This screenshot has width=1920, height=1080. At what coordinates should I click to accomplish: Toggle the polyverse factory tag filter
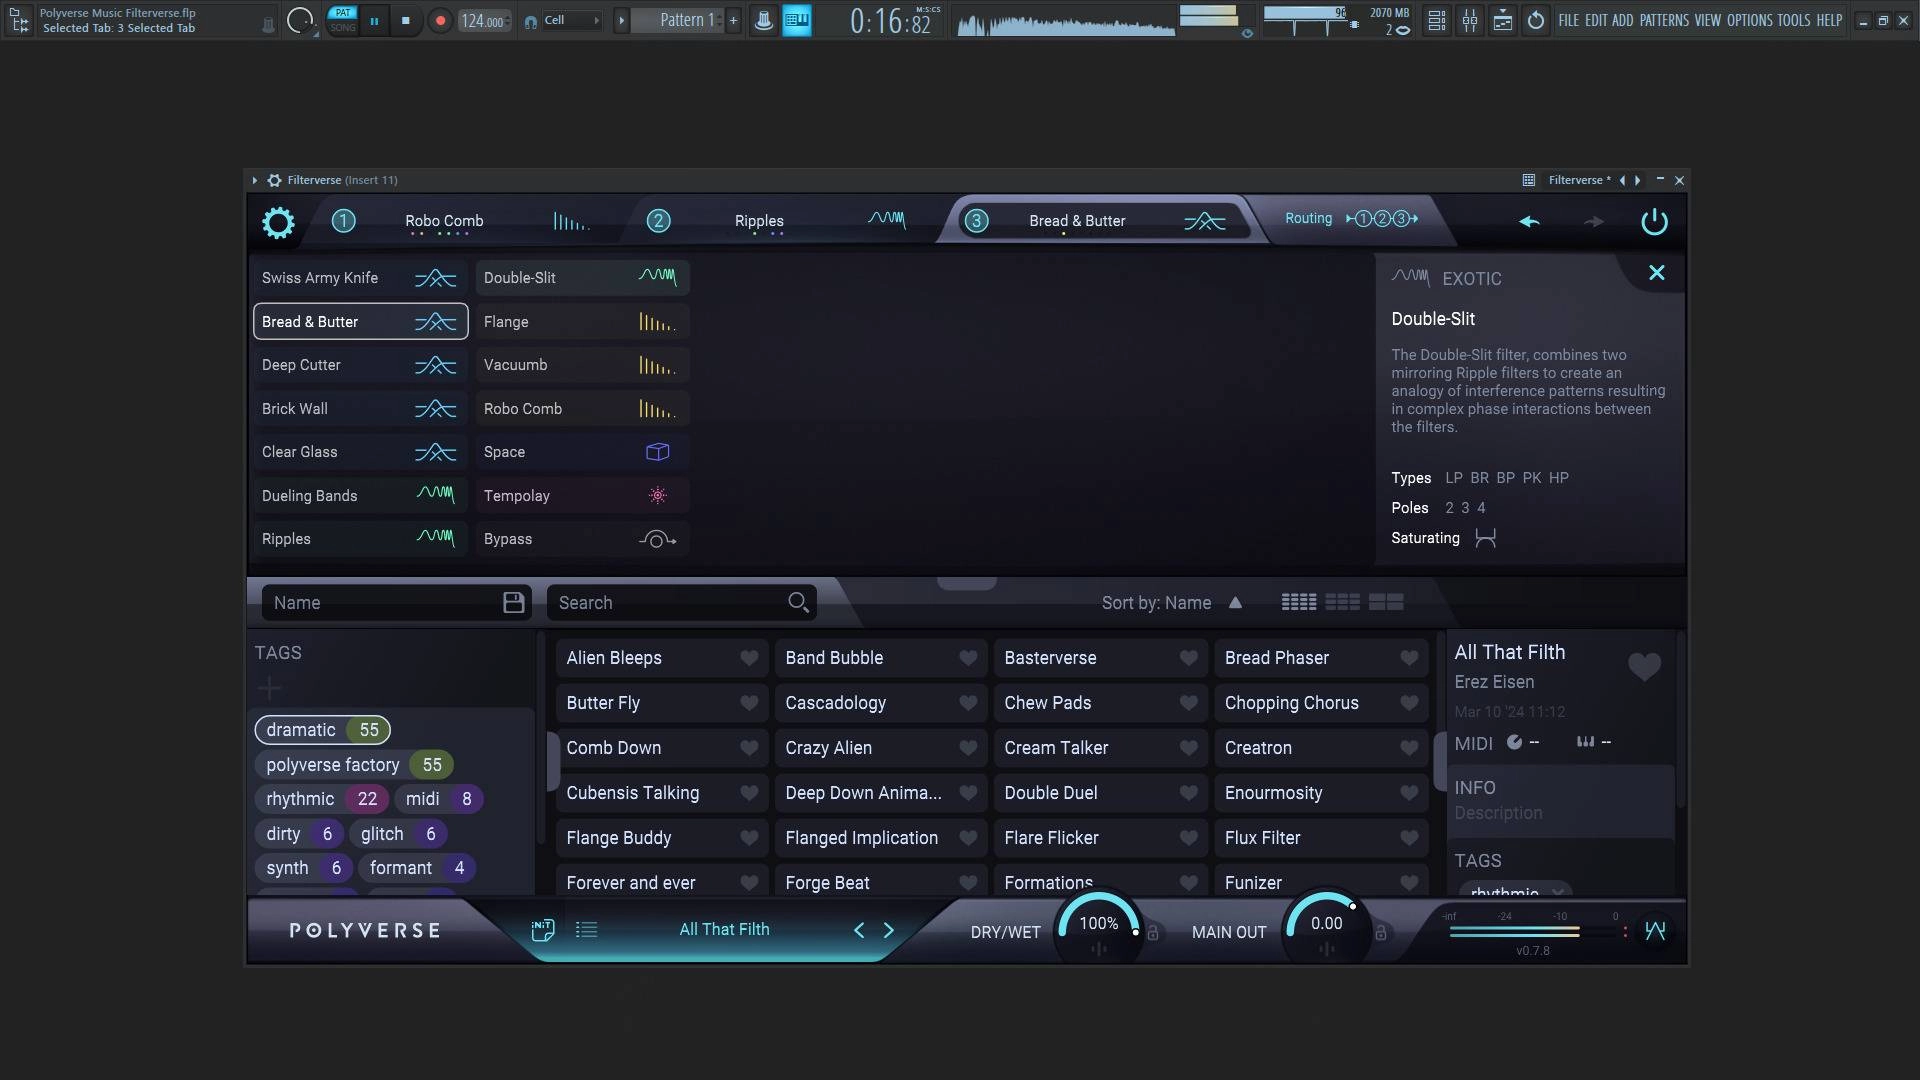(354, 765)
